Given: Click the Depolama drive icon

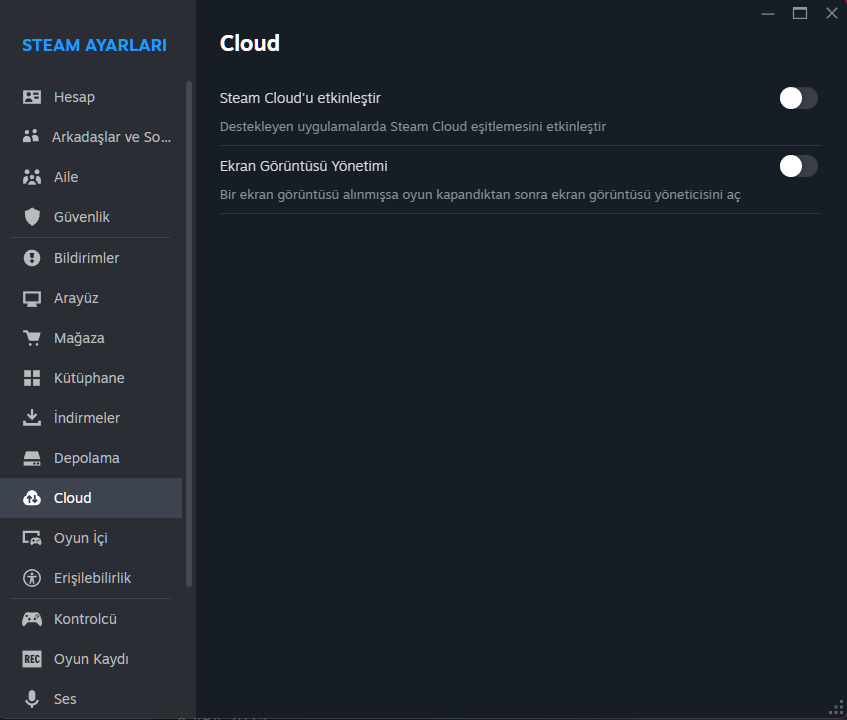Looking at the screenshot, I should [32, 459].
